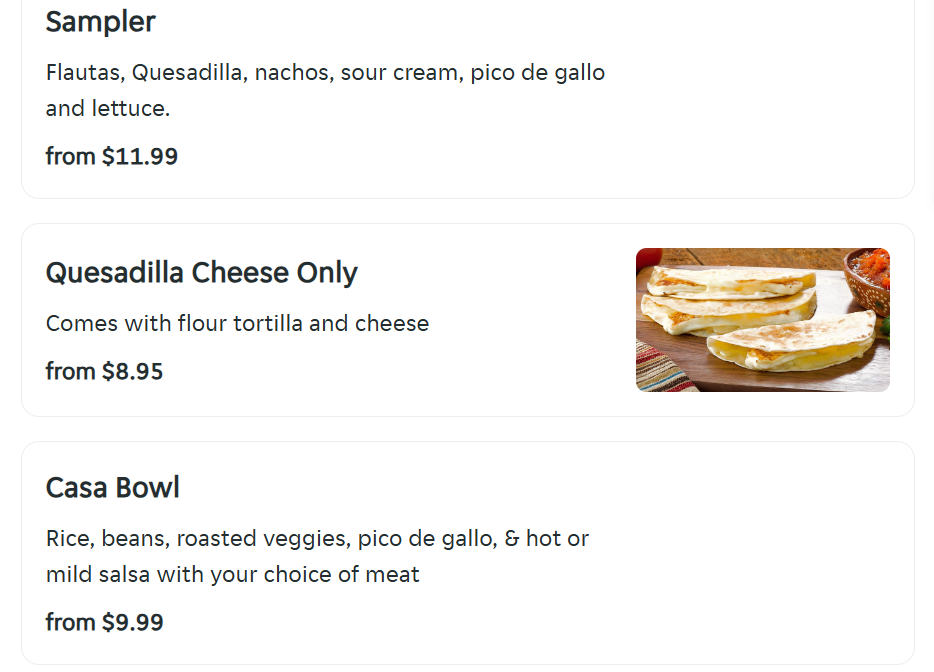This screenshot has width=934, height=672.
Task: Open the Quesadilla Cheese Only title
Action: click(x=202, y=273)
